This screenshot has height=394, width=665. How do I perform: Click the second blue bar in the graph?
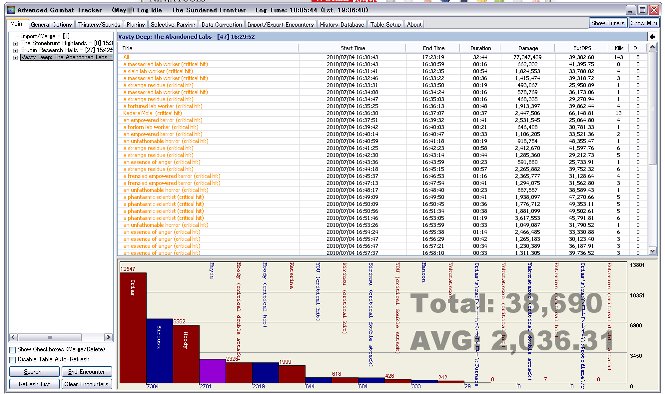265,372
